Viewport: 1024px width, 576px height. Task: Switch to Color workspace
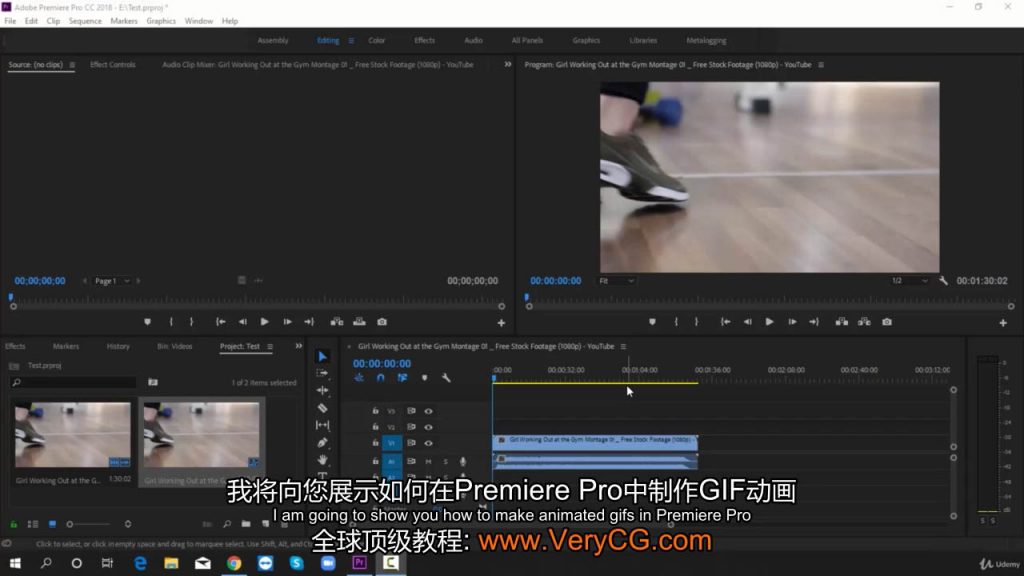(377, 40)
